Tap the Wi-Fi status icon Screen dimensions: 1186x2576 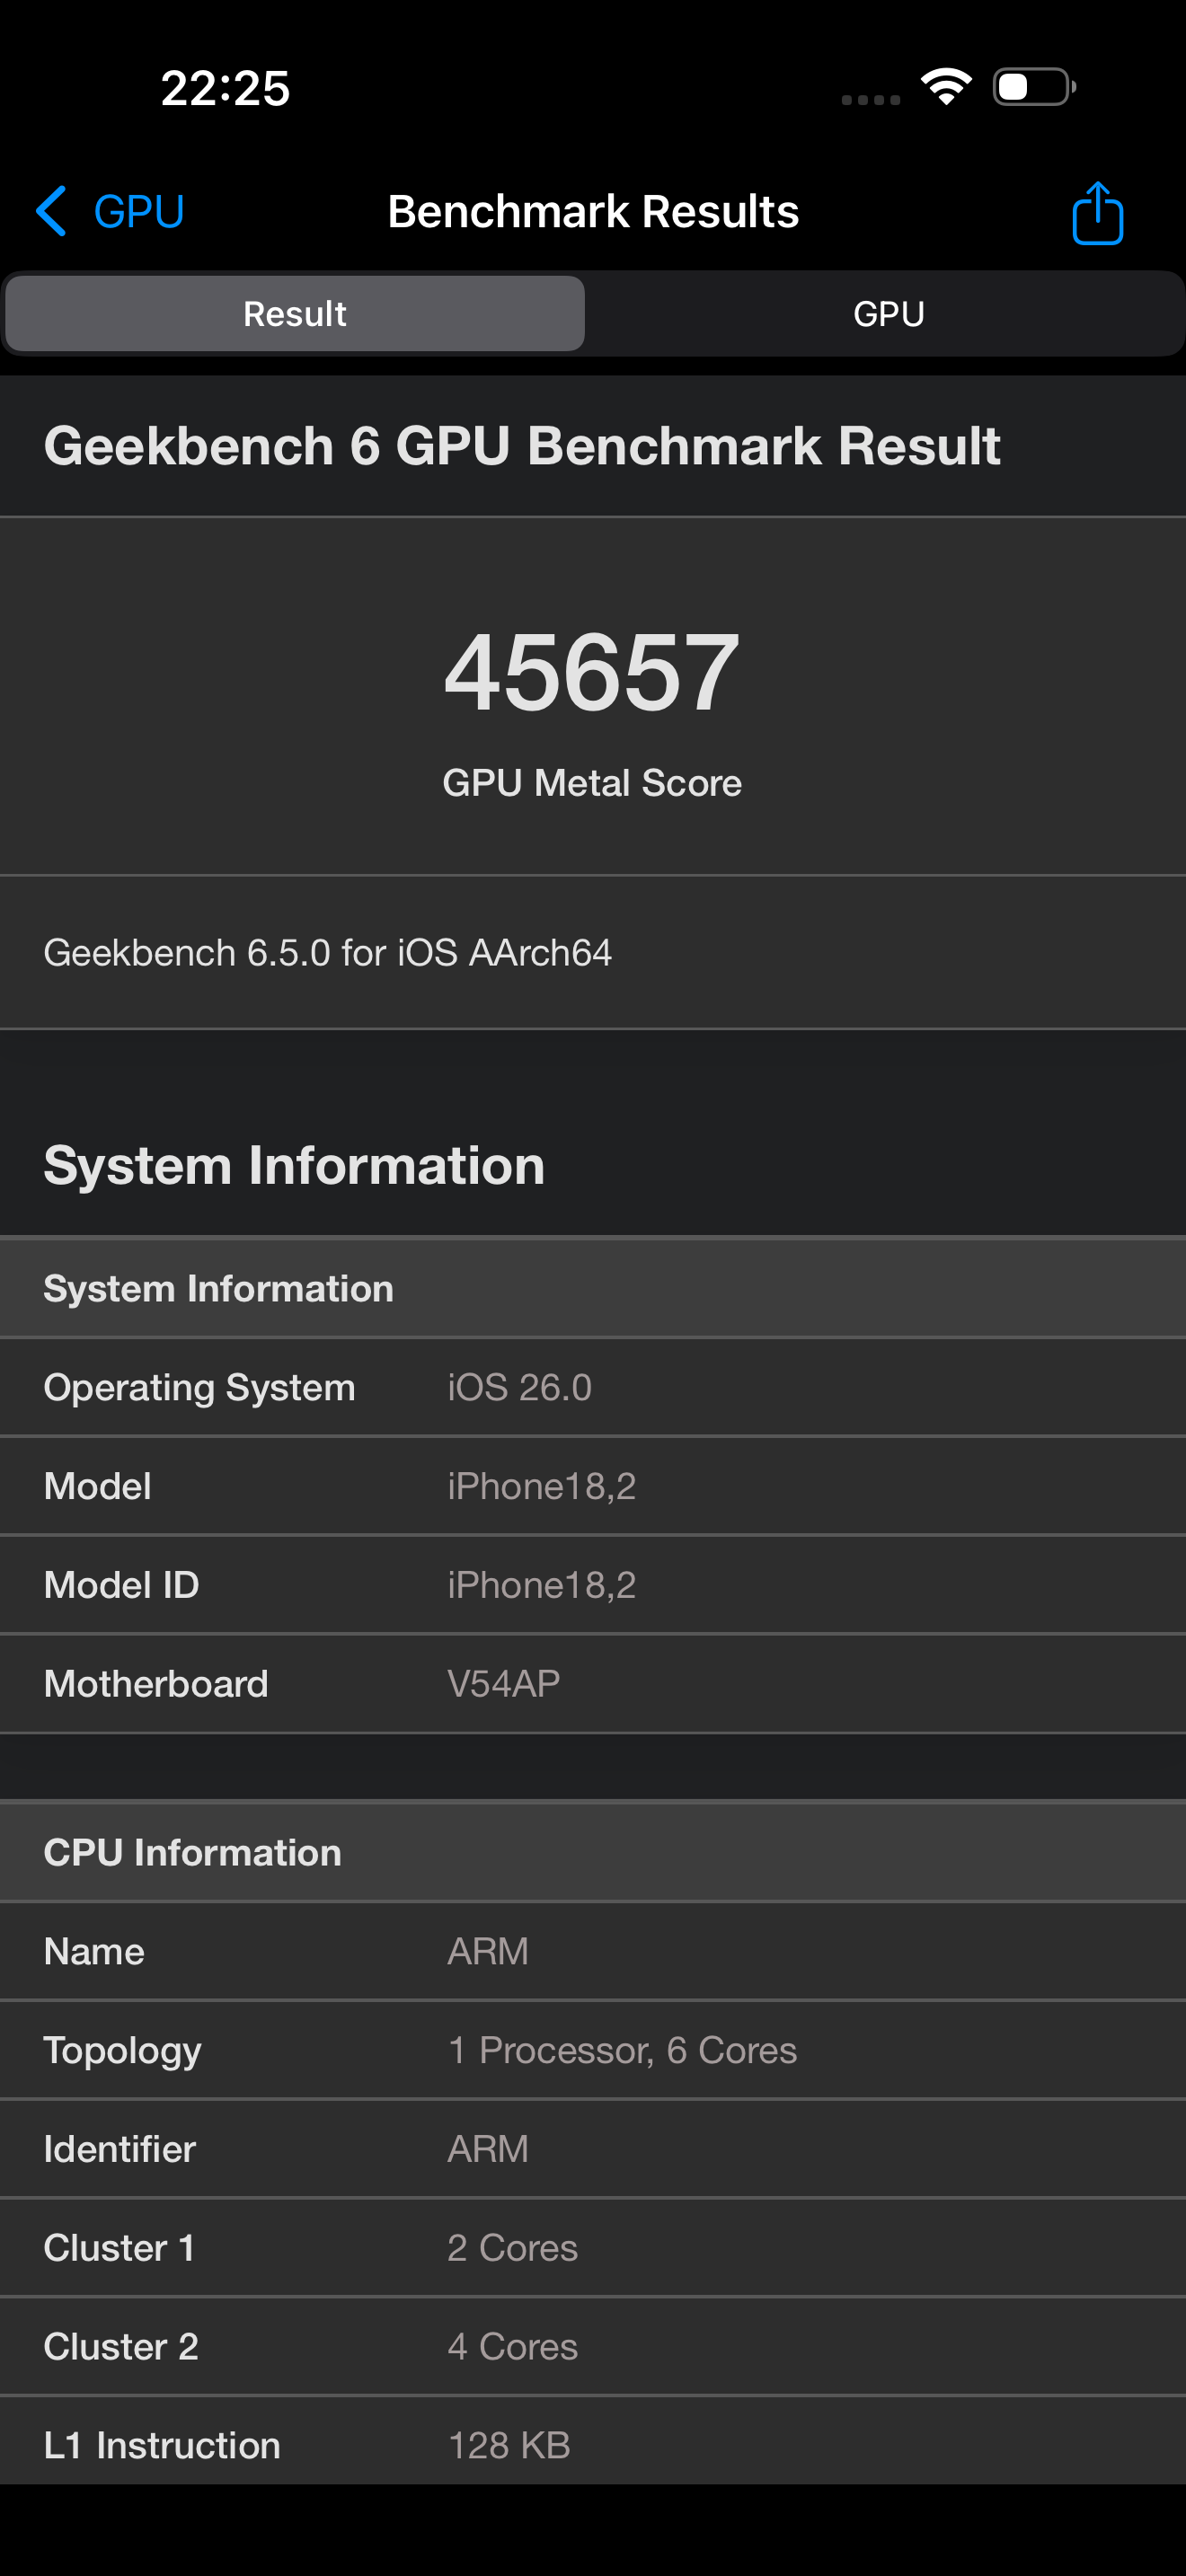(x=946, y=87)
